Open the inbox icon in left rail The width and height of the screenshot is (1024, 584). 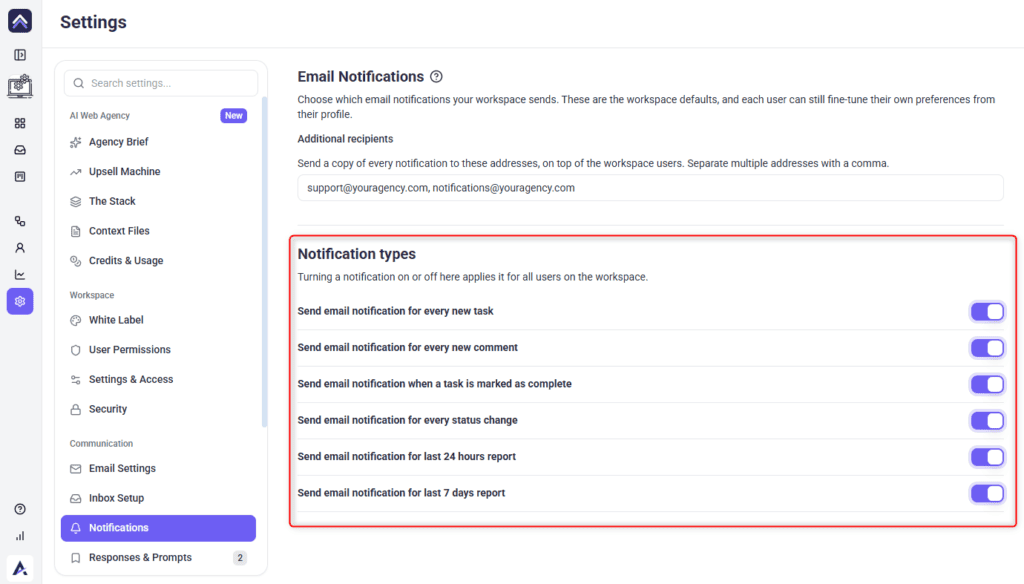20,150
